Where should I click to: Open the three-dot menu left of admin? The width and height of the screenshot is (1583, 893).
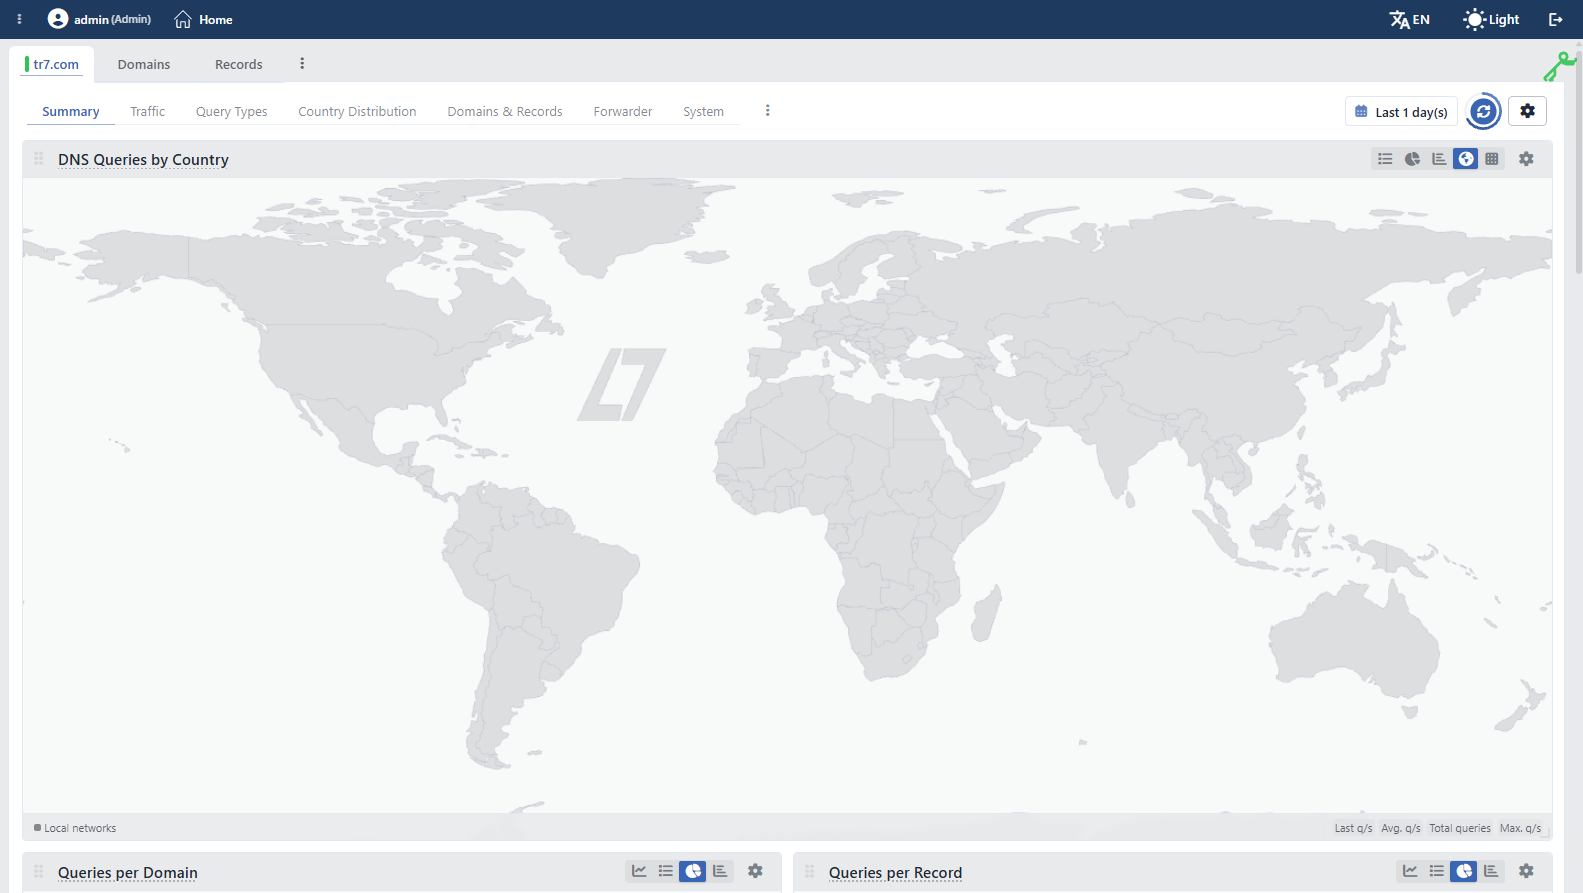19,19
